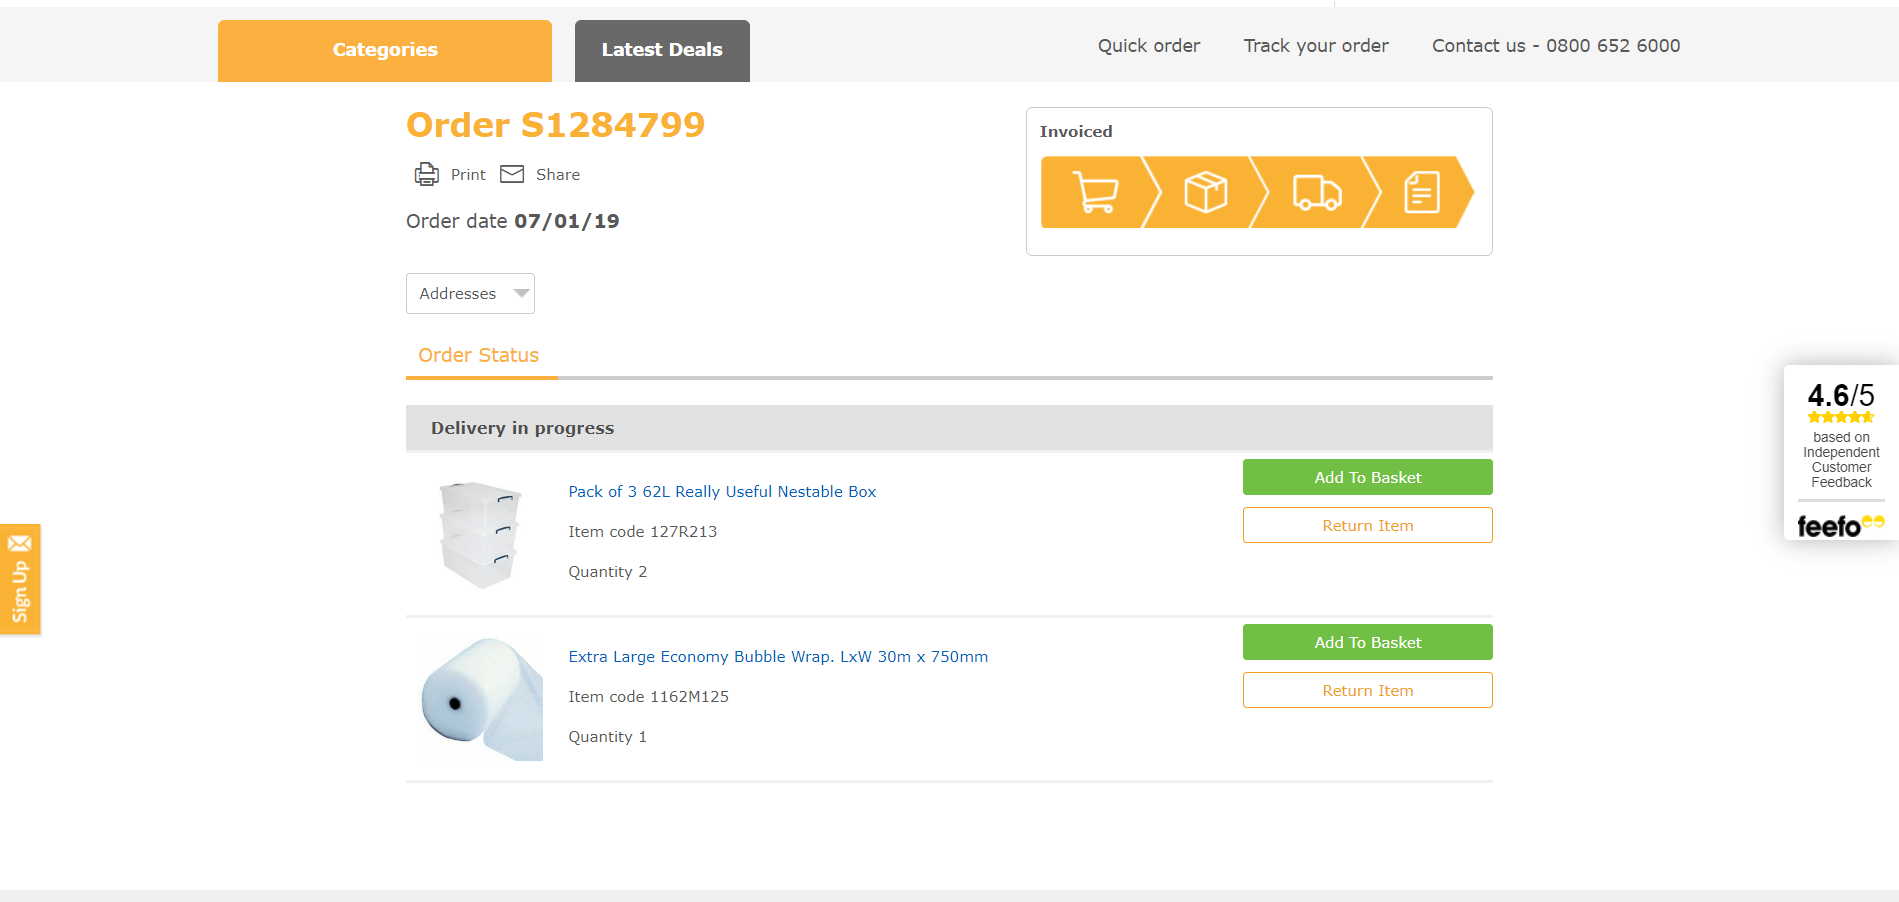The width and height of the screenshot is (1899, 902).
Task: Open Extra Large Economy Bubble Wrap link
Action: click(778, 656)
